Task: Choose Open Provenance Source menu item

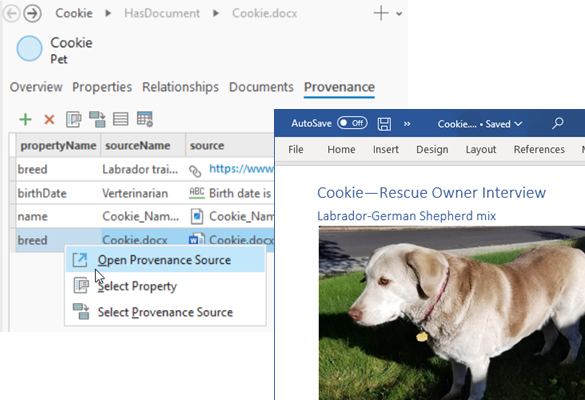Action: tap(165, 260)
